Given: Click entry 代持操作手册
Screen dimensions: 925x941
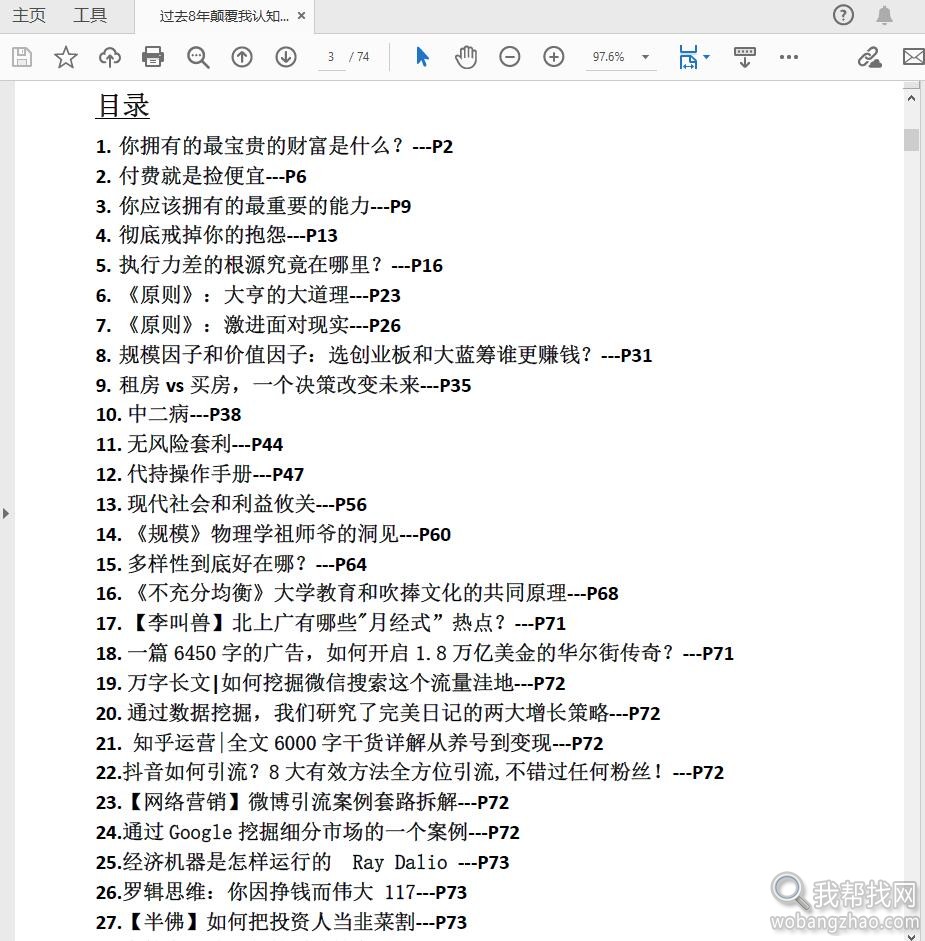Looking at the screenshot, I should point(200,474).
